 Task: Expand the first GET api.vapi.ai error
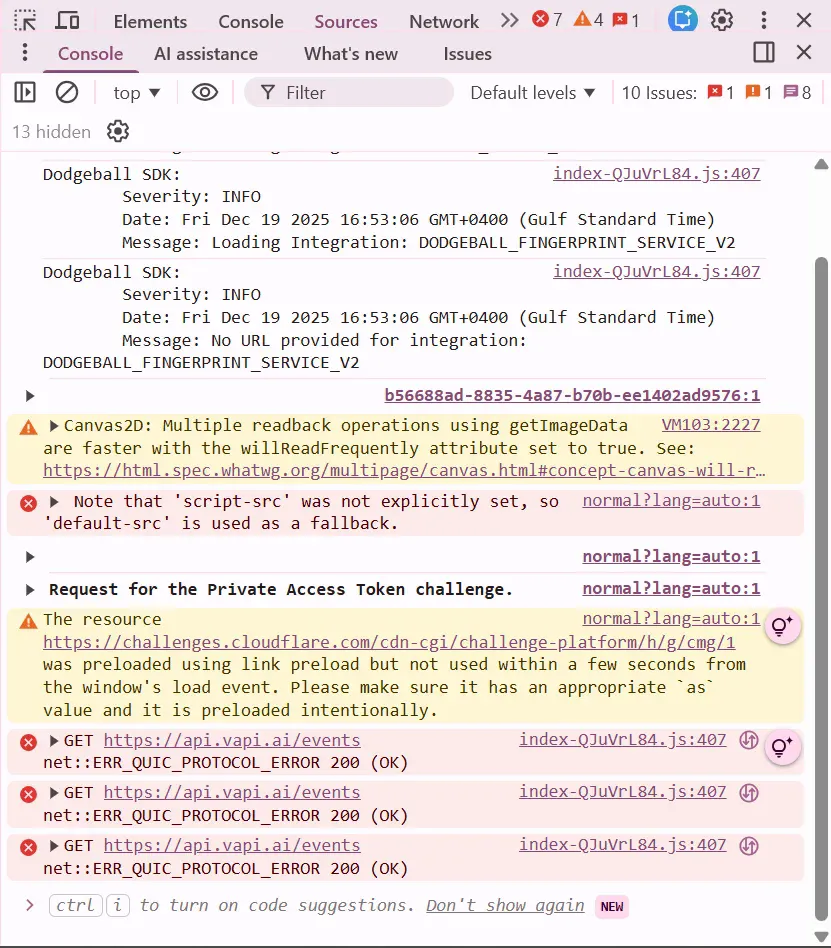[x=52, y=740]
